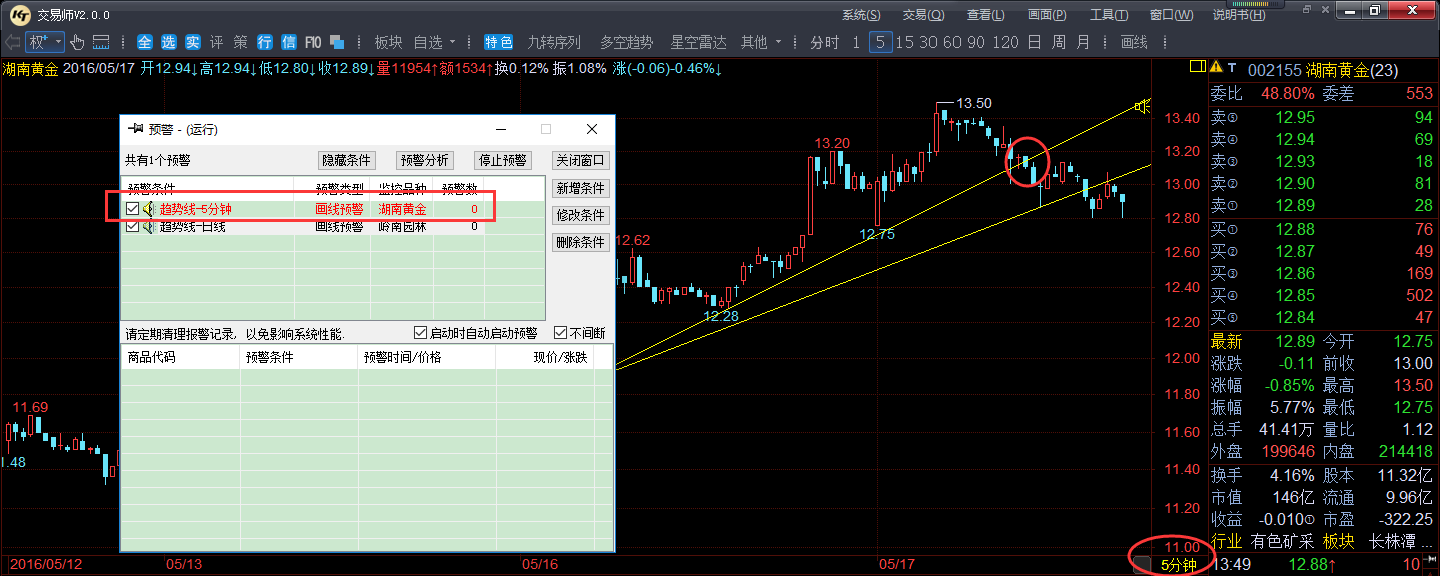The width and height of the screenshot is (1440, 576).
Task: Click speaker icon of 趋势线-日线 row
Action: [x=149, y=226]
